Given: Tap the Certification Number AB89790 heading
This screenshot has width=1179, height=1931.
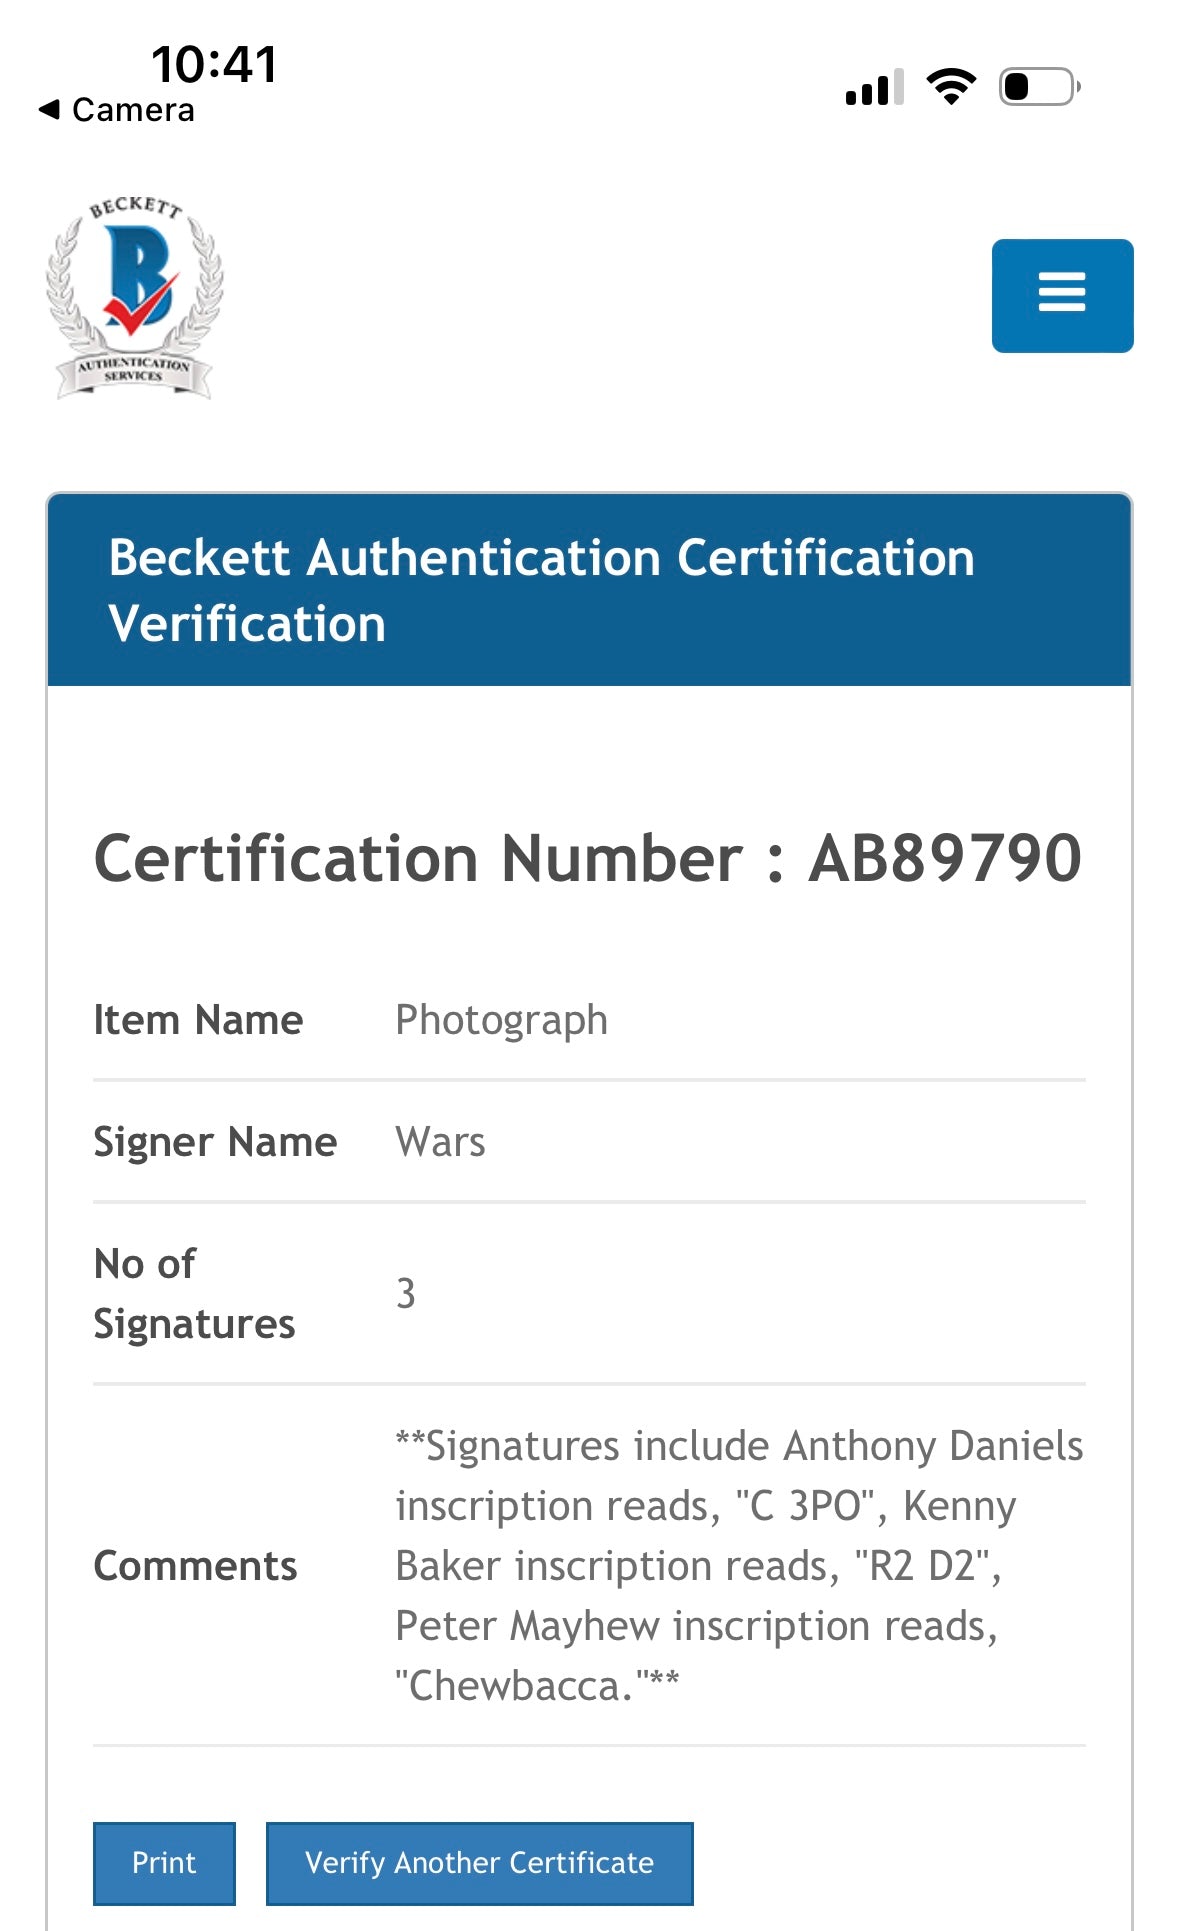Looking at the screenshot, I should point(588,858).
